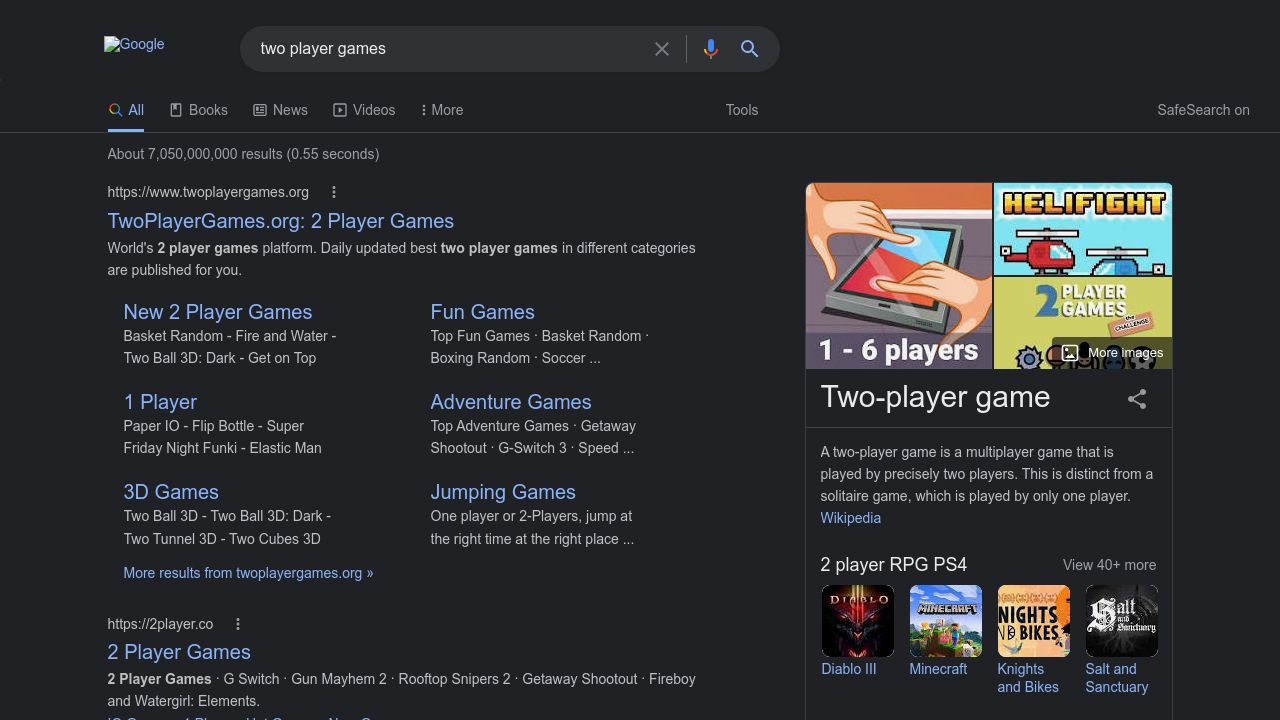Click View 40+ more games
Screen dimensions: 1280x720
pos(1109,565)
